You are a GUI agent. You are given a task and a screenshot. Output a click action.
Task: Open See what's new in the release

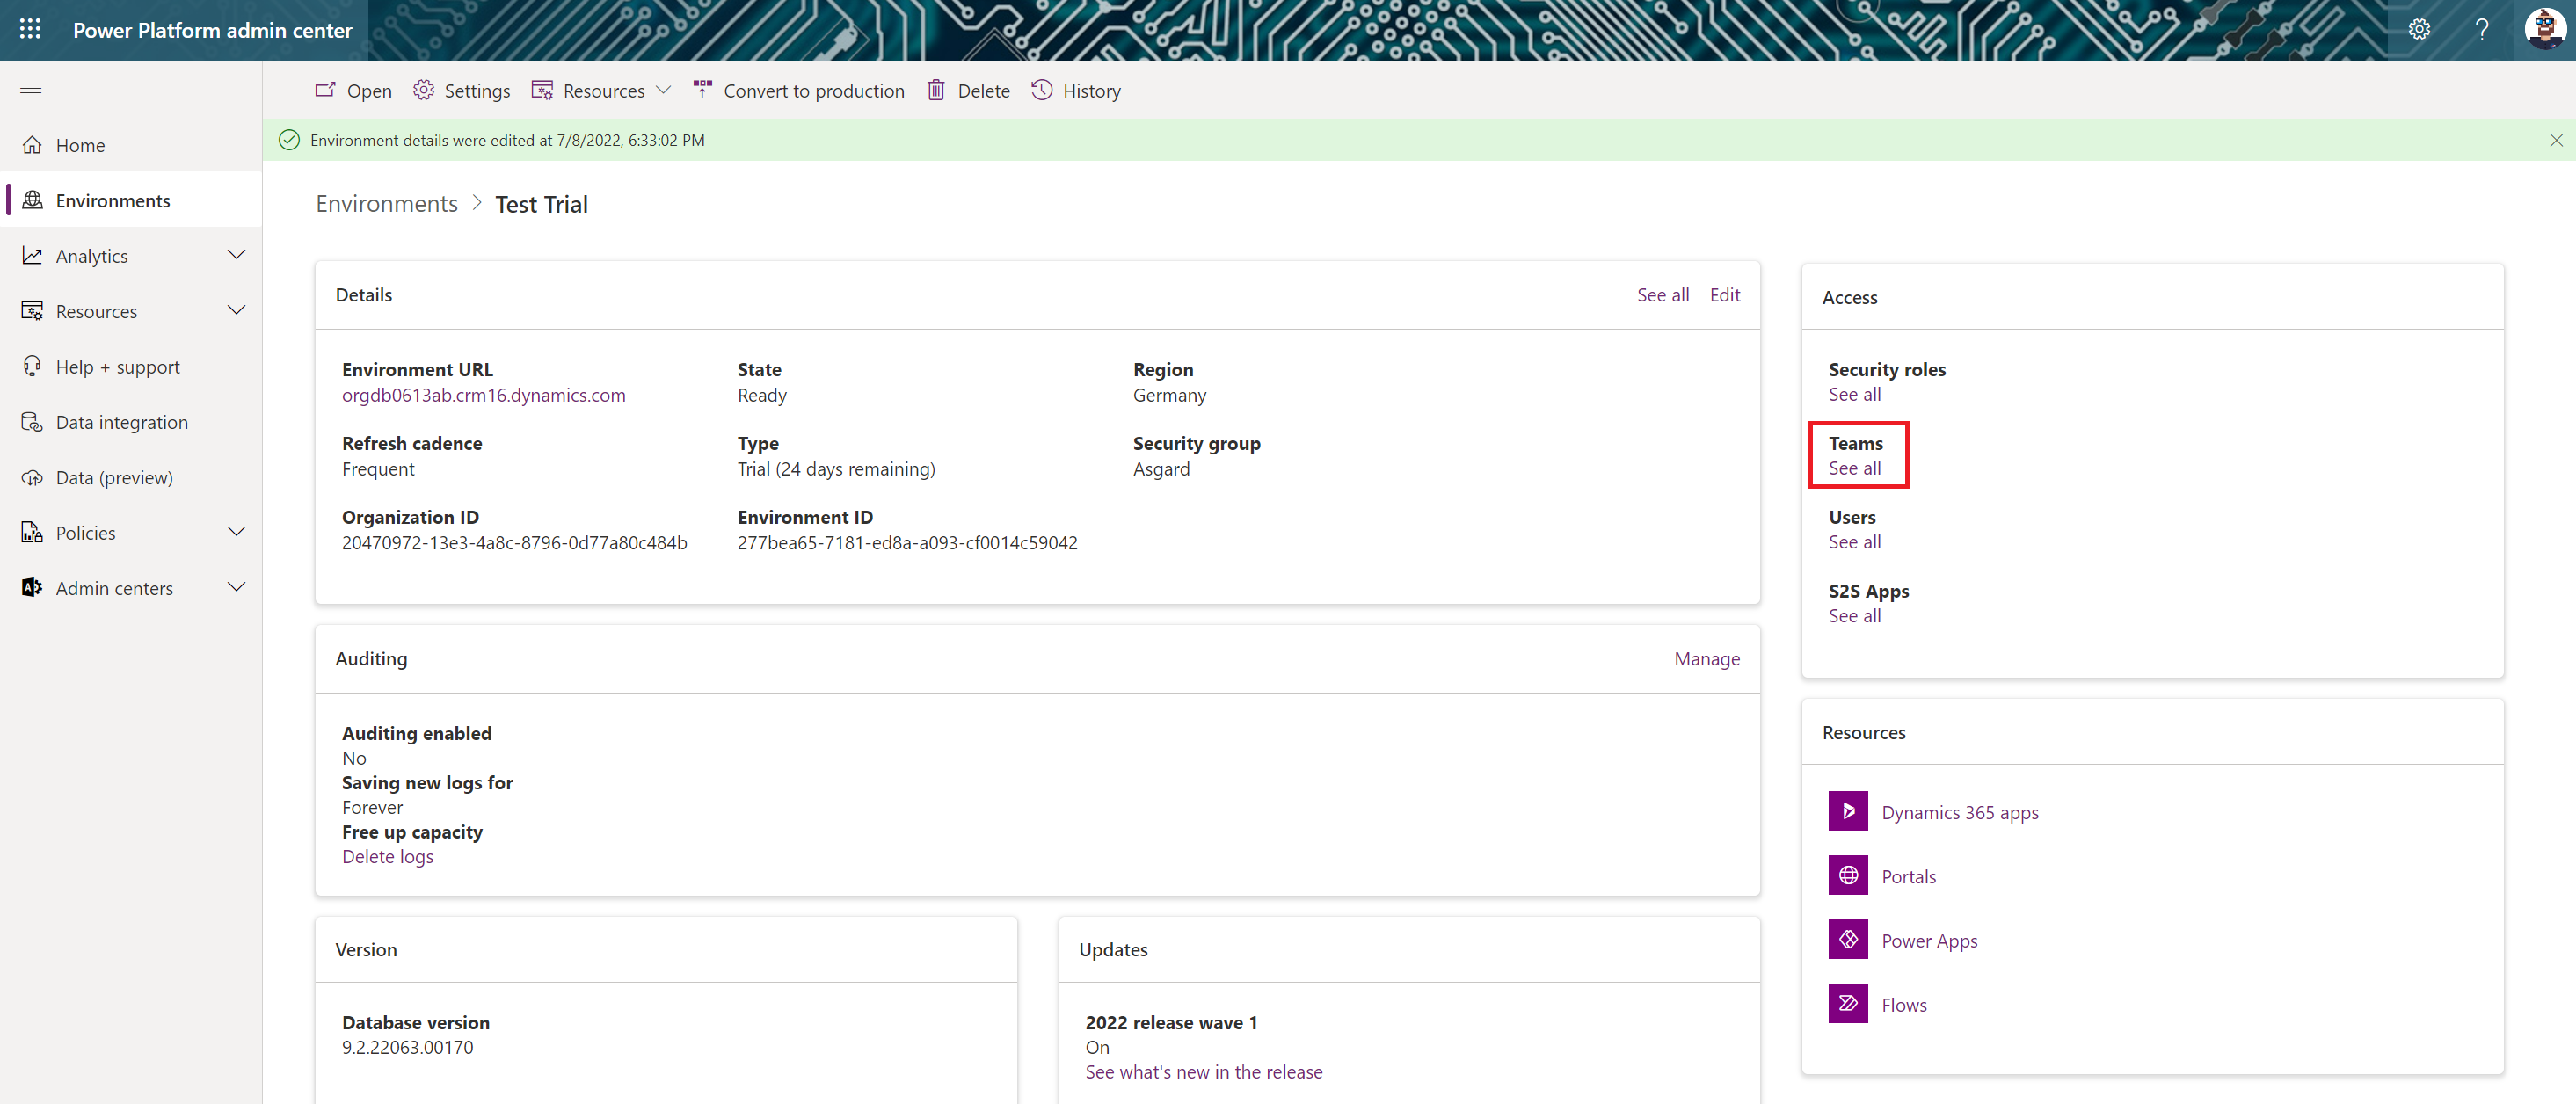[x=1204, y=1072]
